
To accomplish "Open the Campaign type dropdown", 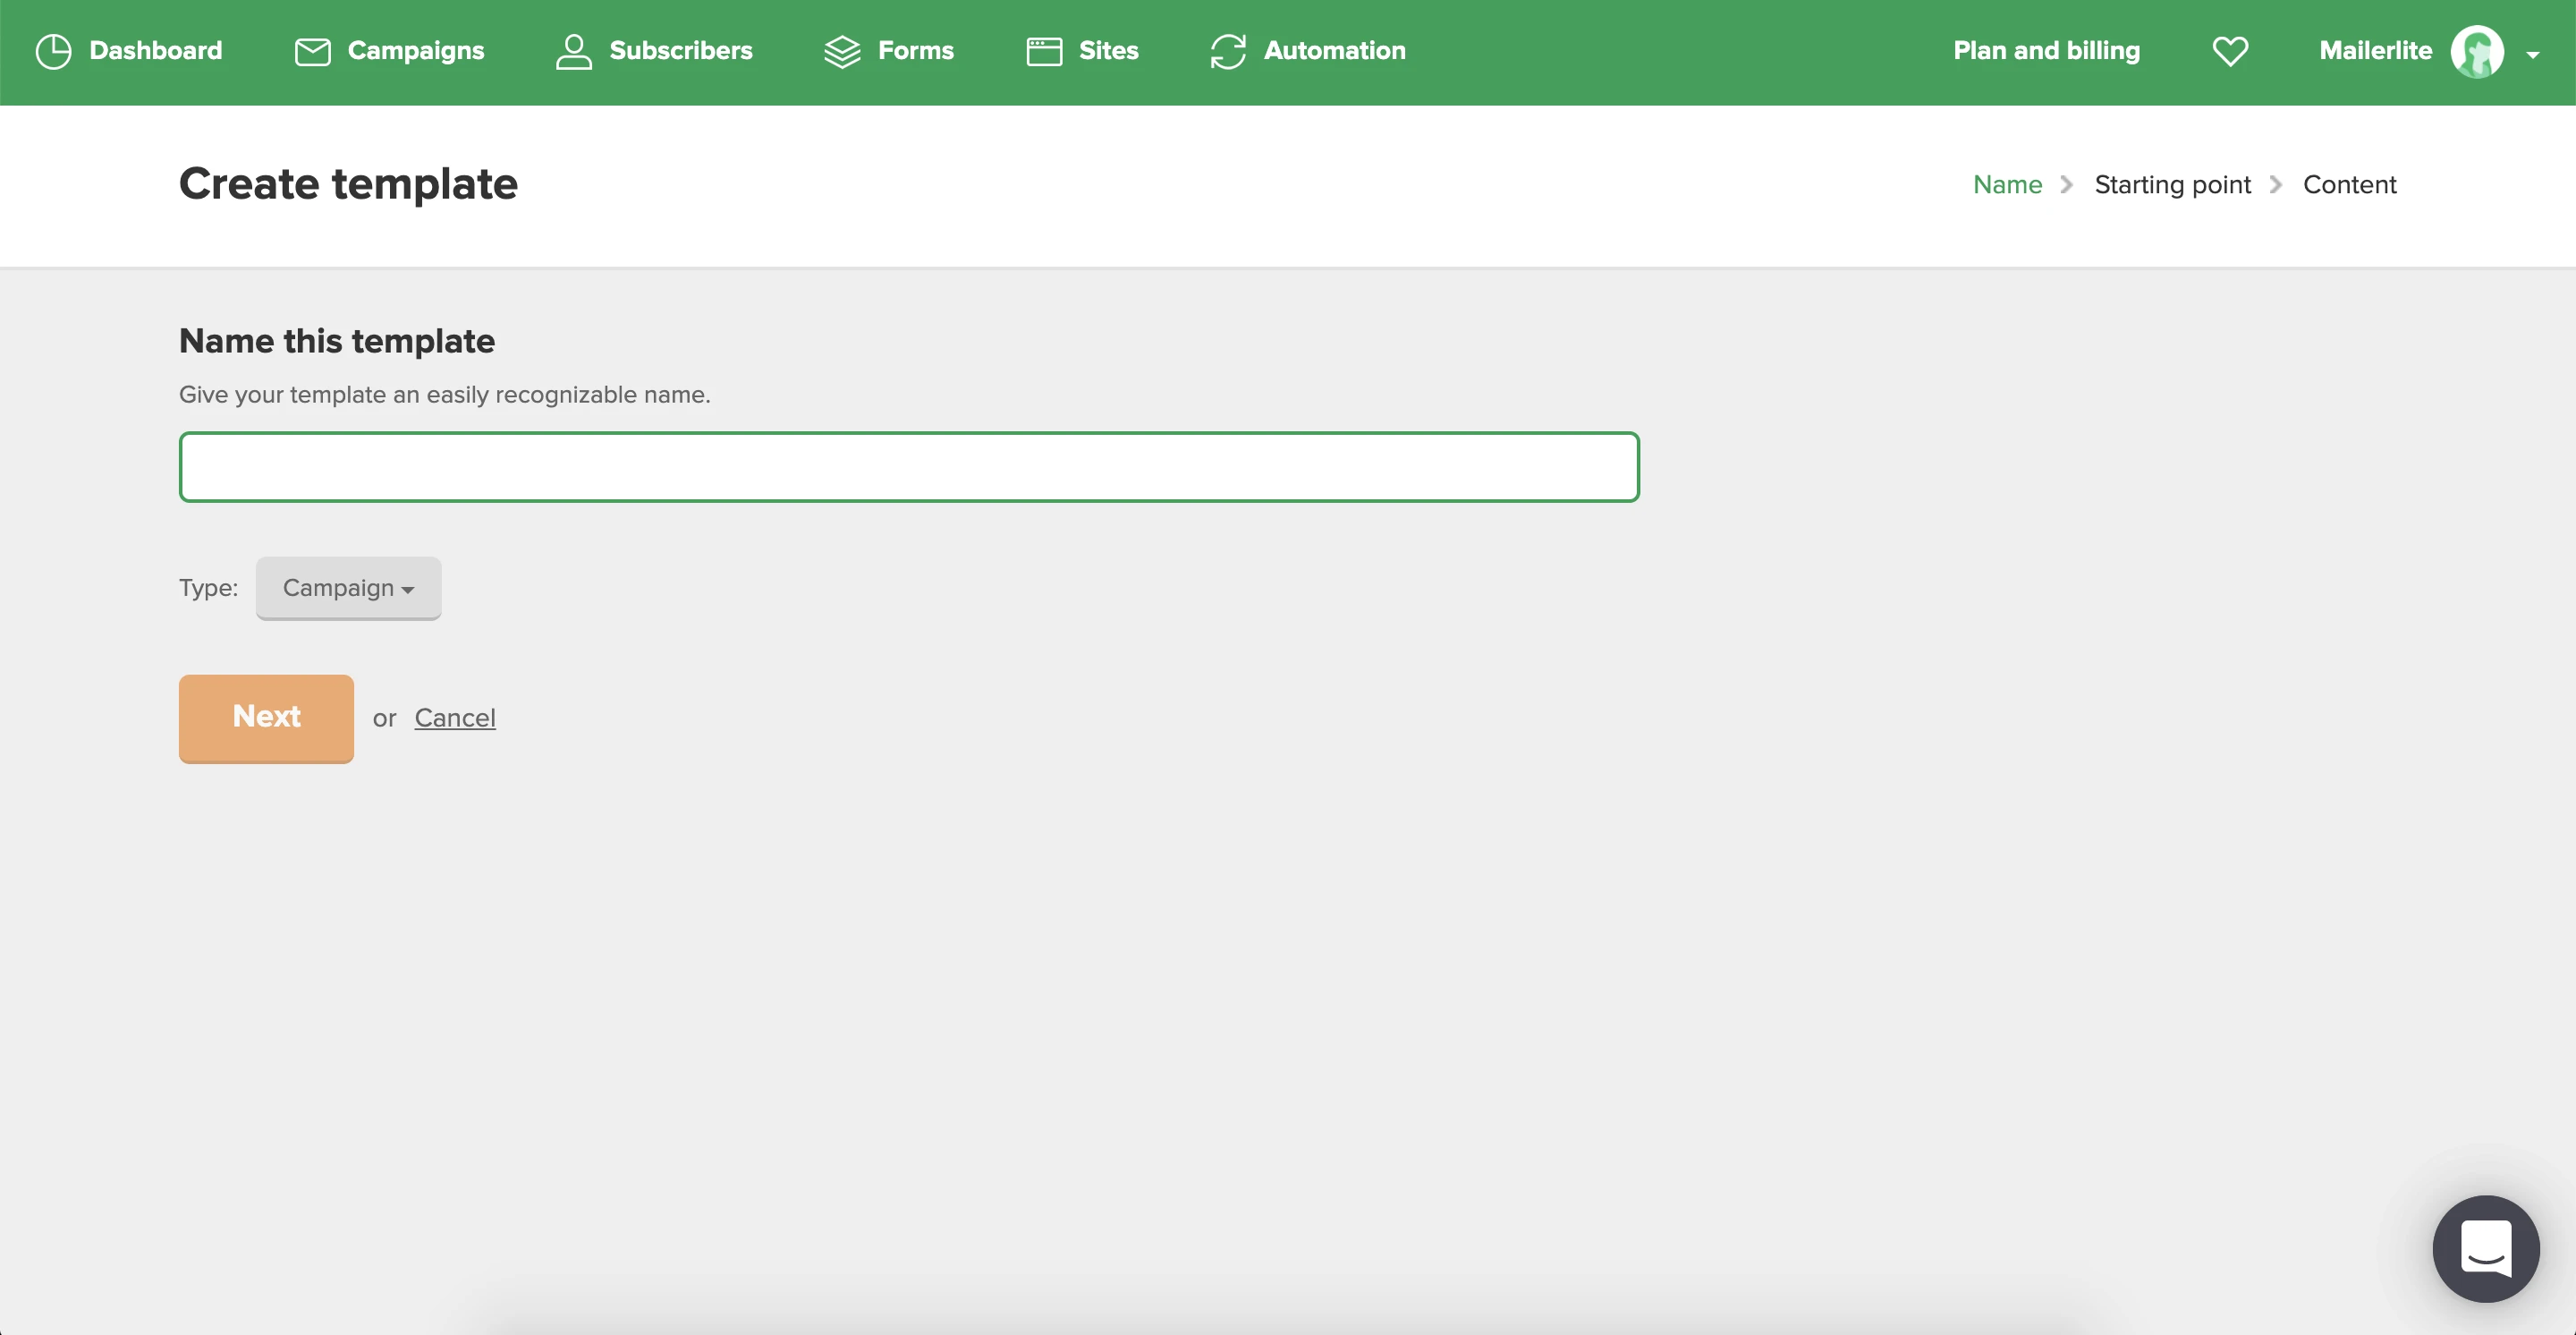I will coord(348,588).
